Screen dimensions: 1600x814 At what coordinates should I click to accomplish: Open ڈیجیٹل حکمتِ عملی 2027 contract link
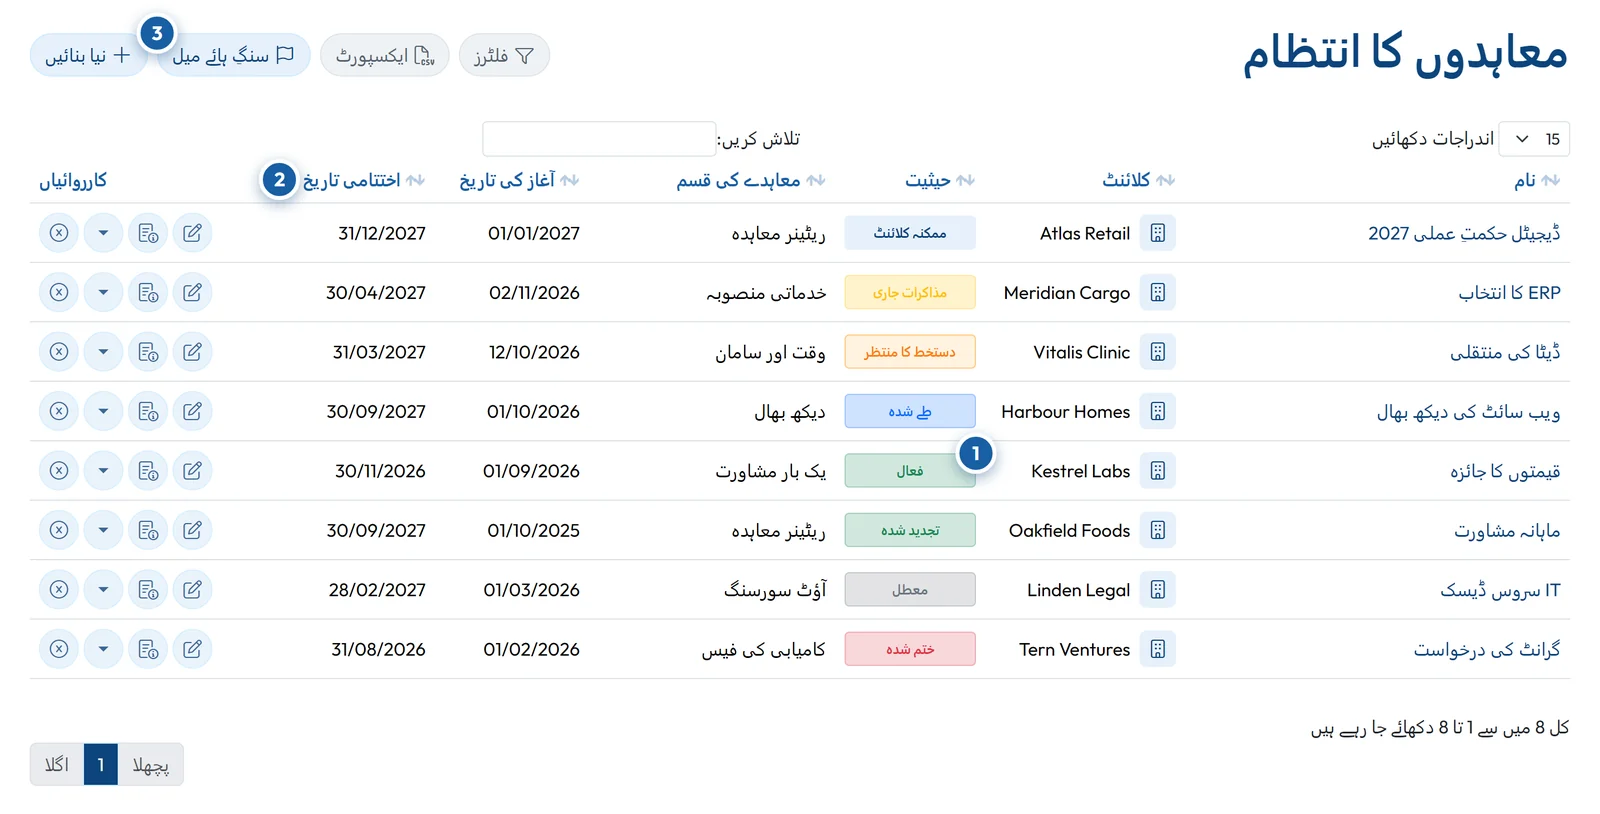(x=1464, y=233)
